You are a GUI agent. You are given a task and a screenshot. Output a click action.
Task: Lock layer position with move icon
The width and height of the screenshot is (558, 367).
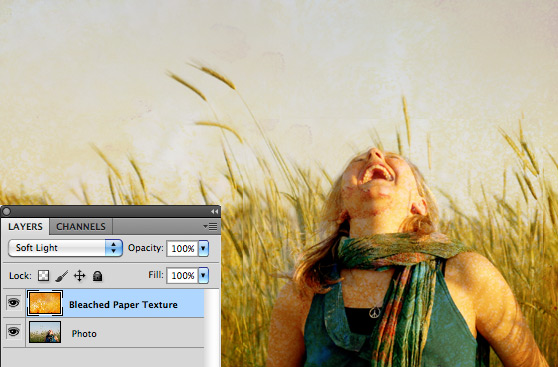point(79,276)
